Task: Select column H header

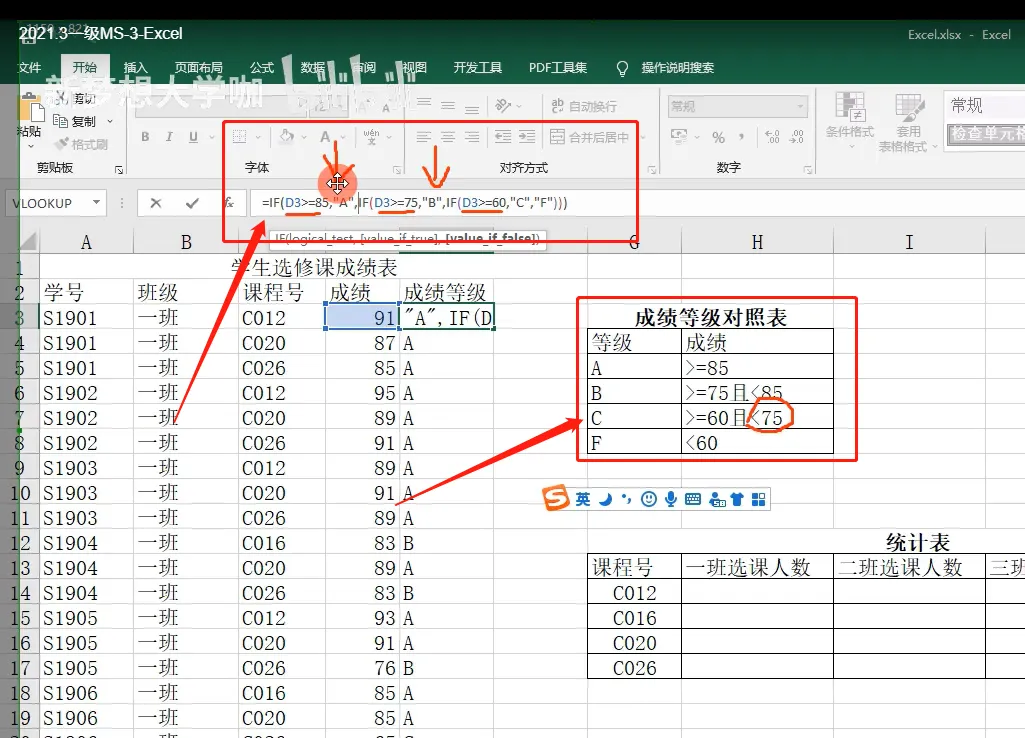Action: click(x=757, y=243)
